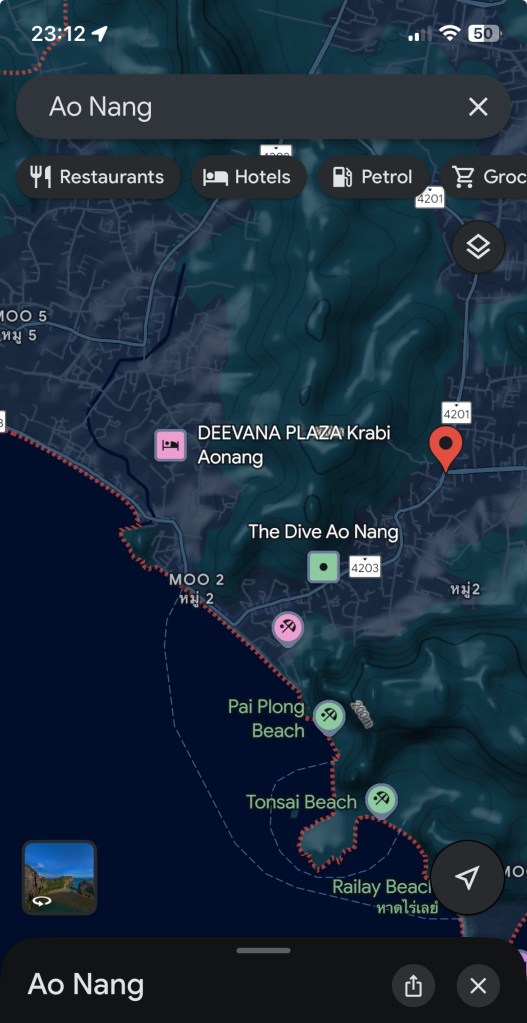Tap Tonsai Beach umbrella icon
Viewport: 527px width, 1023px height.
pyautogui.click(x=381, y=800)
